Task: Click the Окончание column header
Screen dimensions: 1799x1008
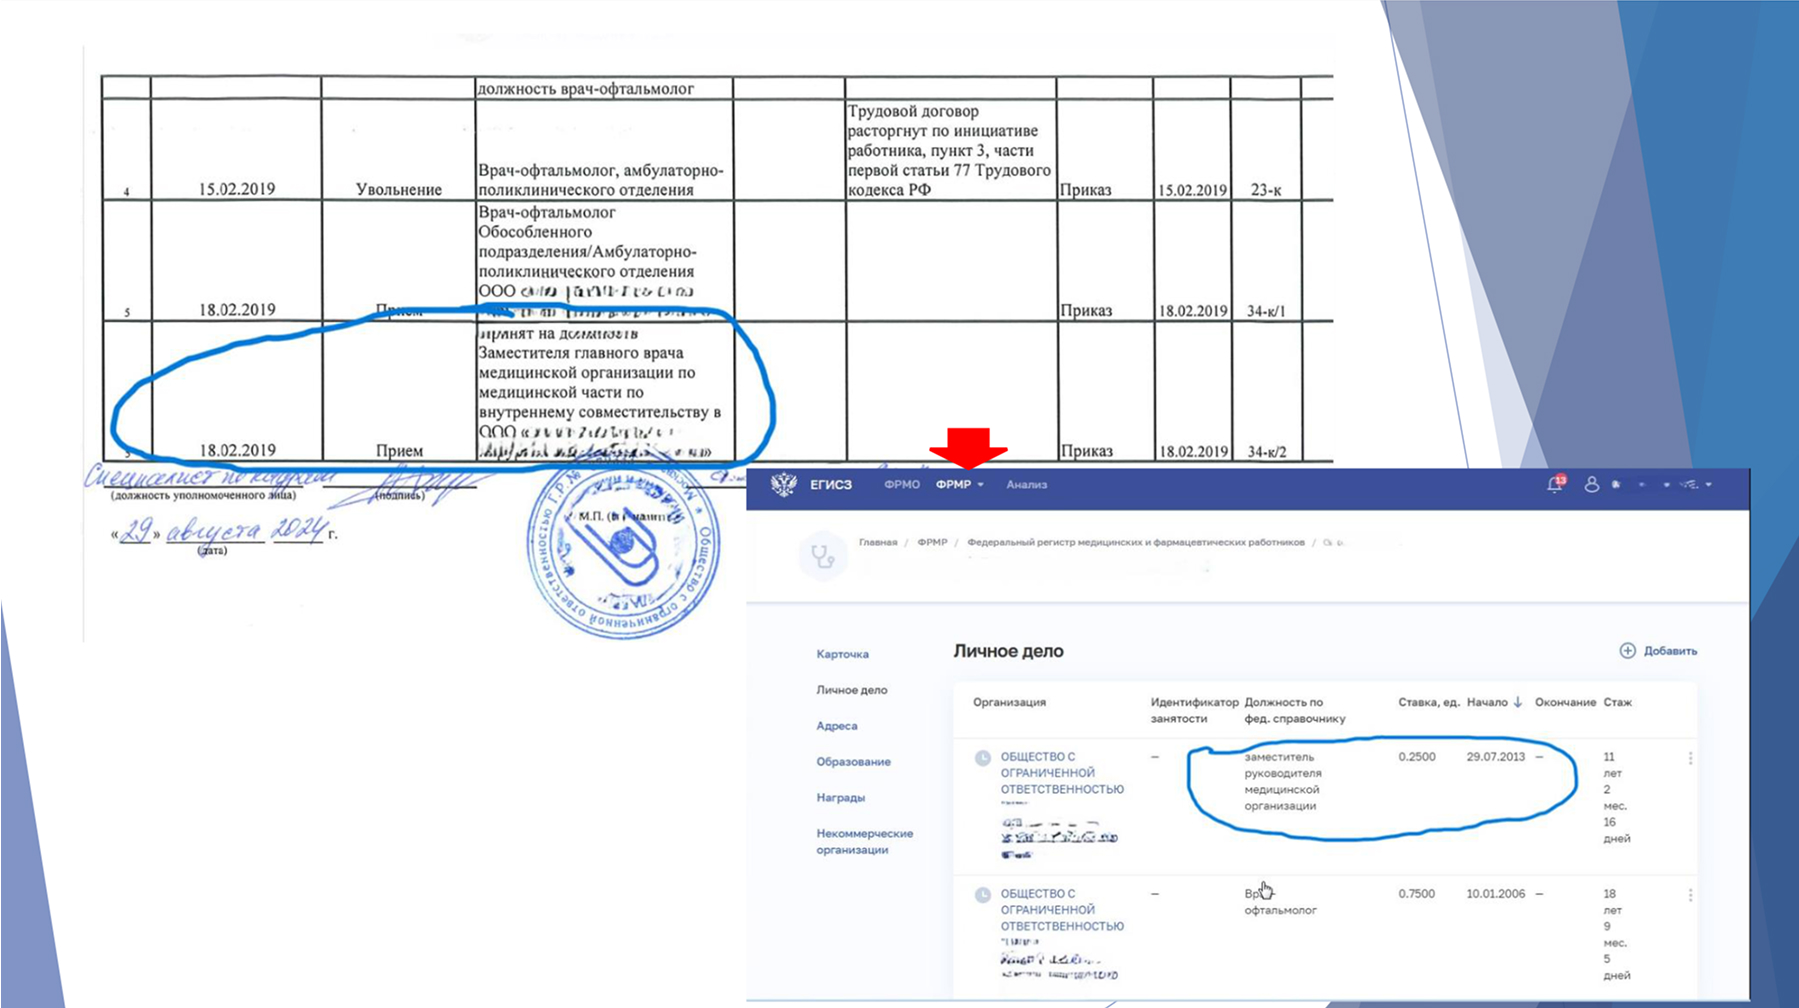Action: (x=1565, y=702)
